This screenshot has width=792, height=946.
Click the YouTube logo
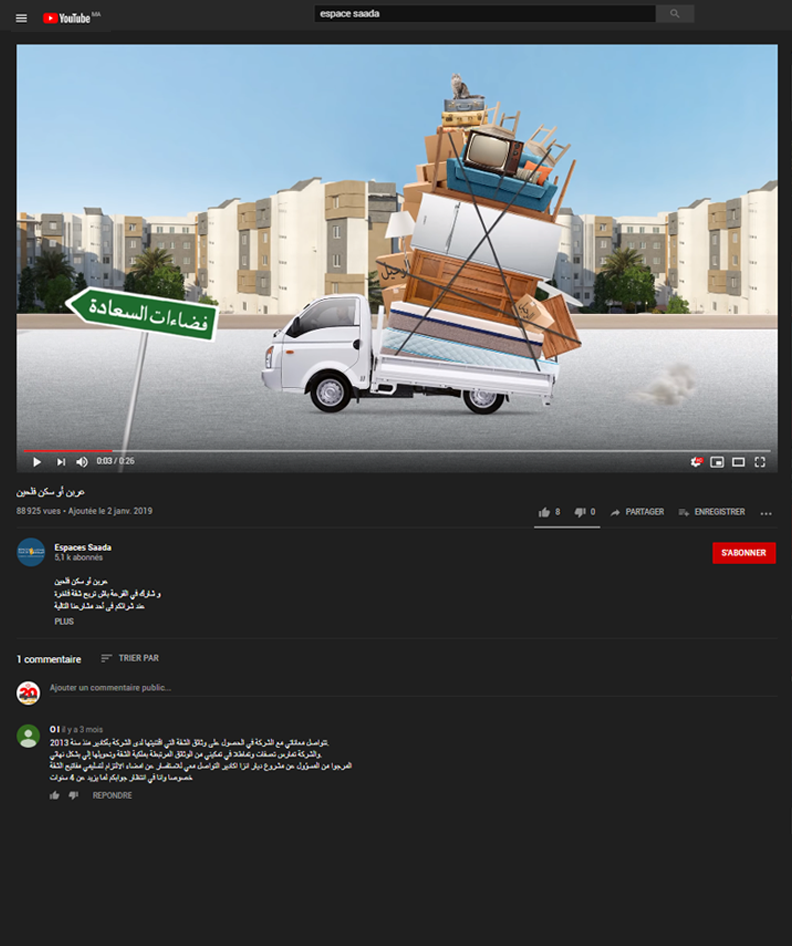click(x=70, y=18)
